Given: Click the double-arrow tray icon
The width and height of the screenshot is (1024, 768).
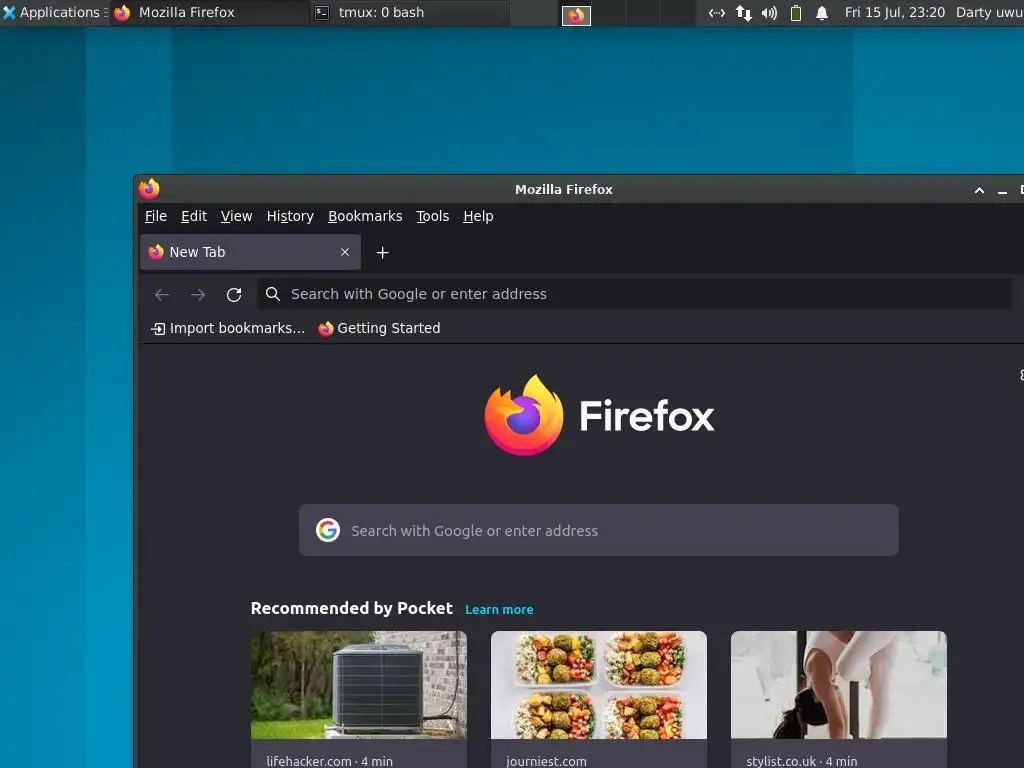Looking at the screenshot, I should (716, 12).
